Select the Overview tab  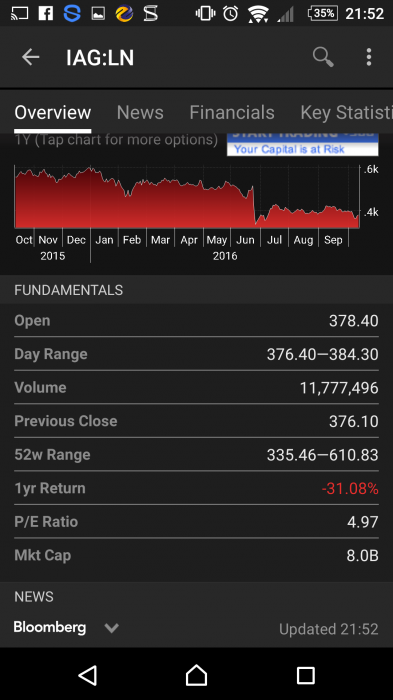(x=53, y=112)
